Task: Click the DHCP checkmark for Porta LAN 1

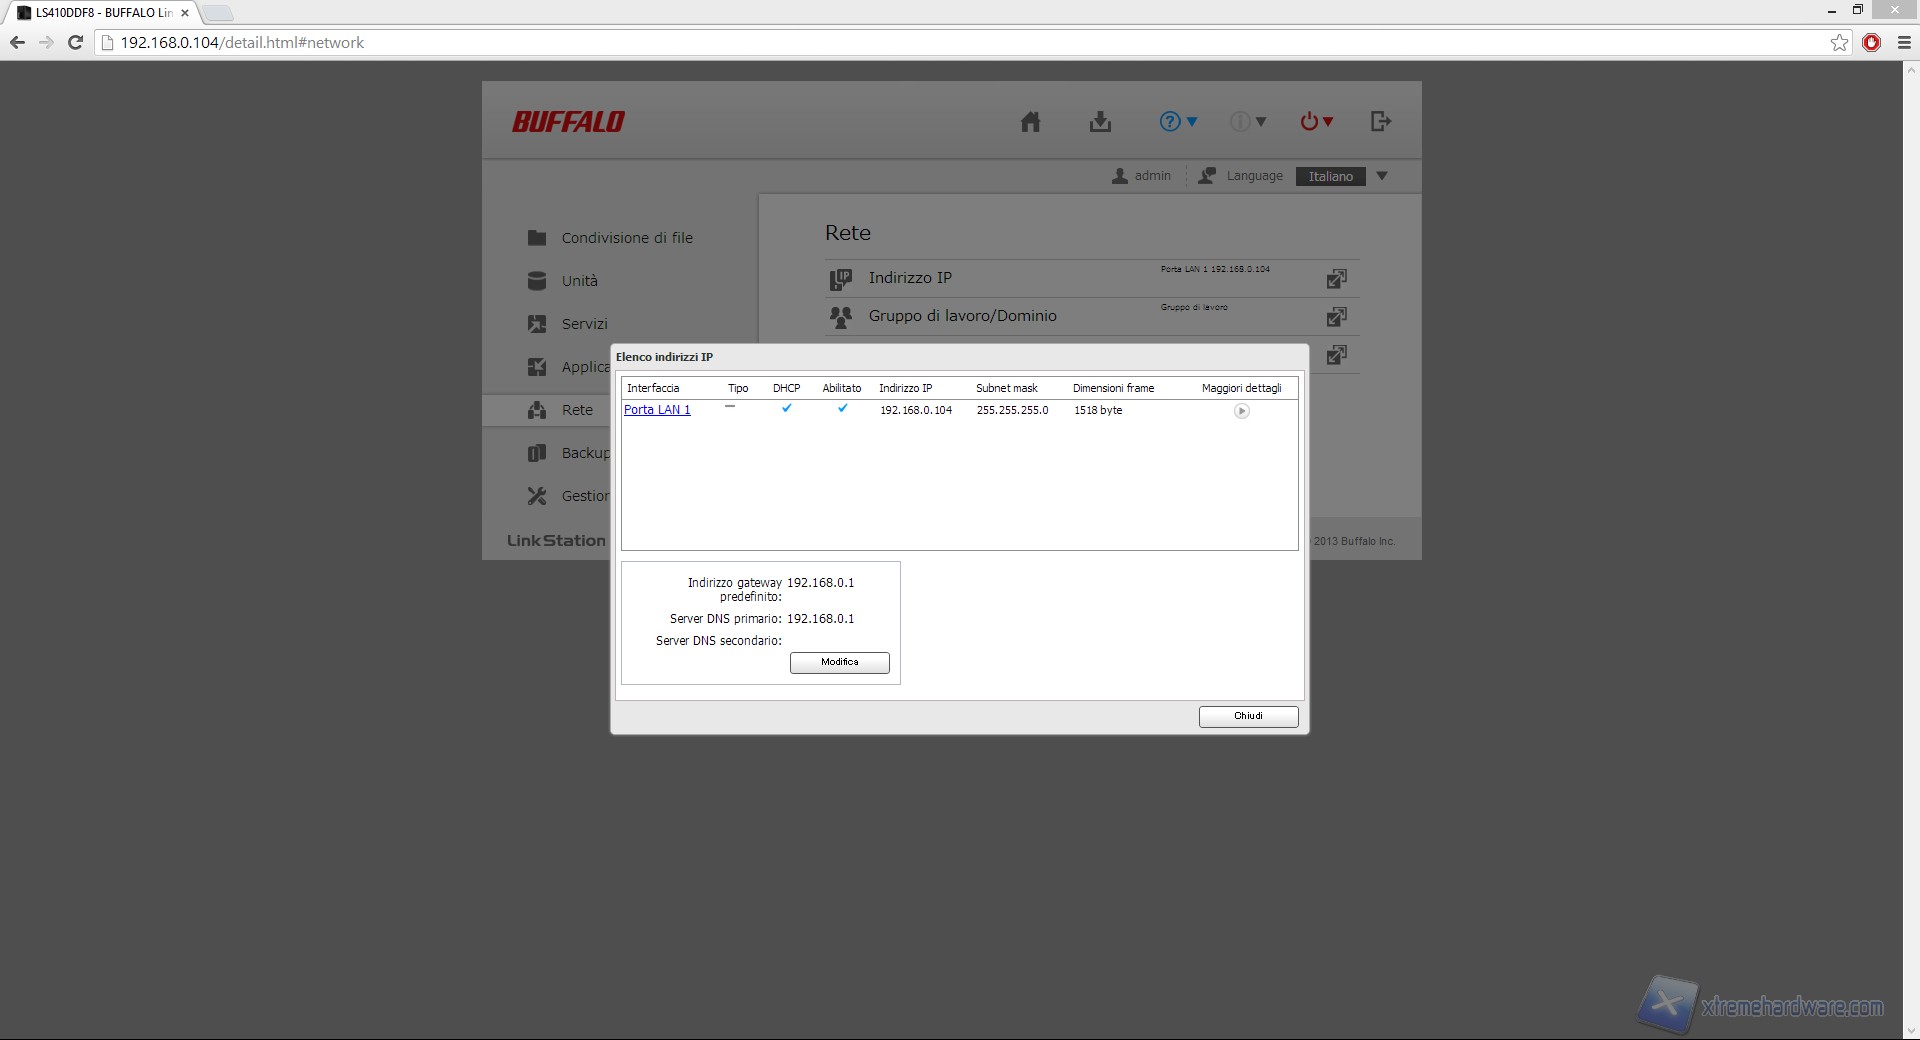Action: coord(787,409)
